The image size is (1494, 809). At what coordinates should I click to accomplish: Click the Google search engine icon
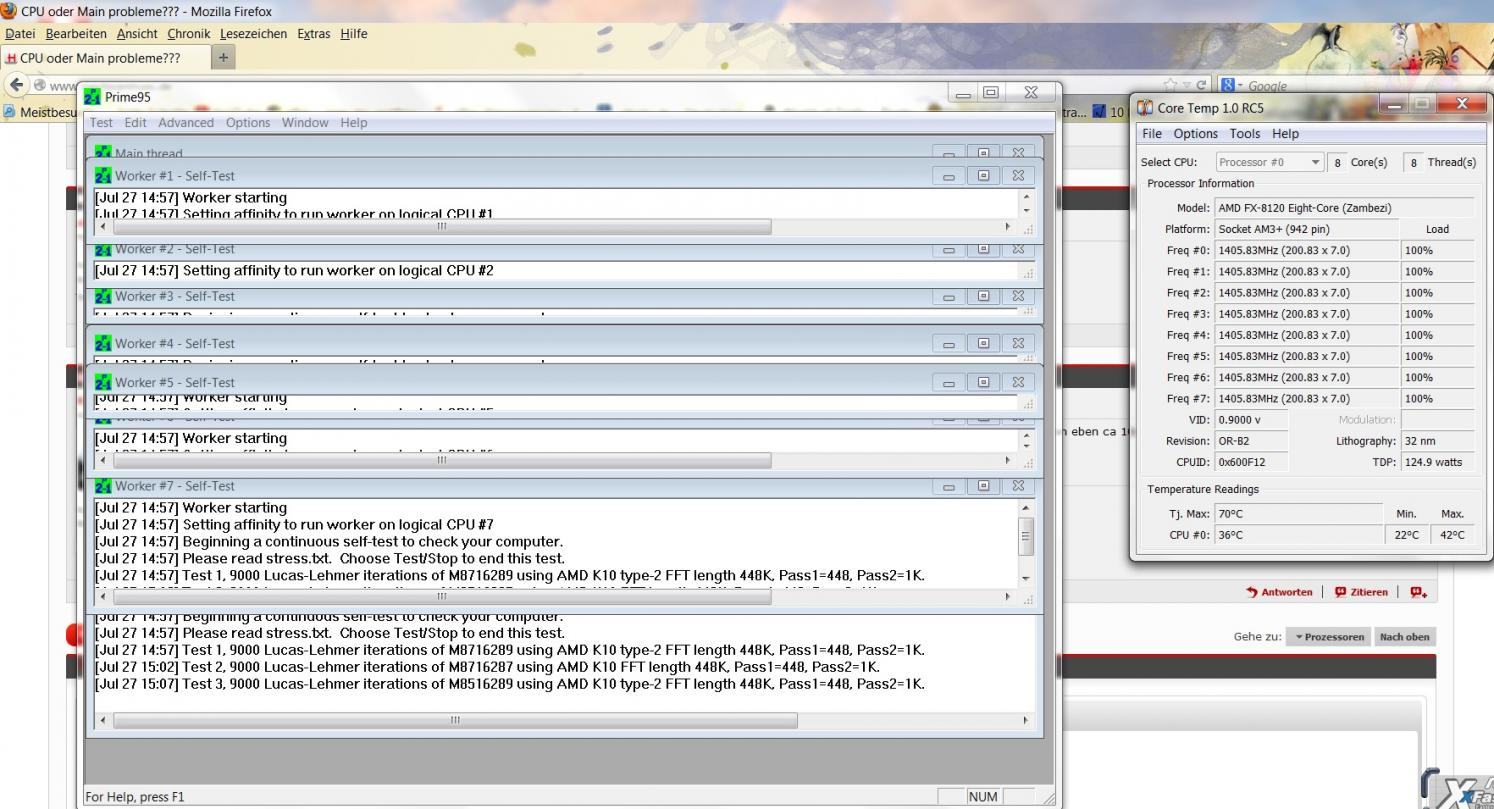click(1227, 86)
